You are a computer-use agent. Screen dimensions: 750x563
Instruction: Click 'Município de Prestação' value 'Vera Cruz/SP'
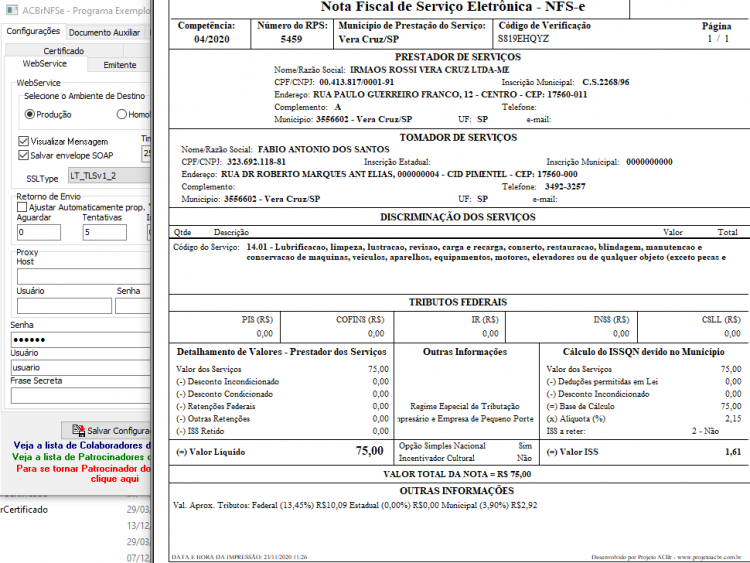pos(369,39)
